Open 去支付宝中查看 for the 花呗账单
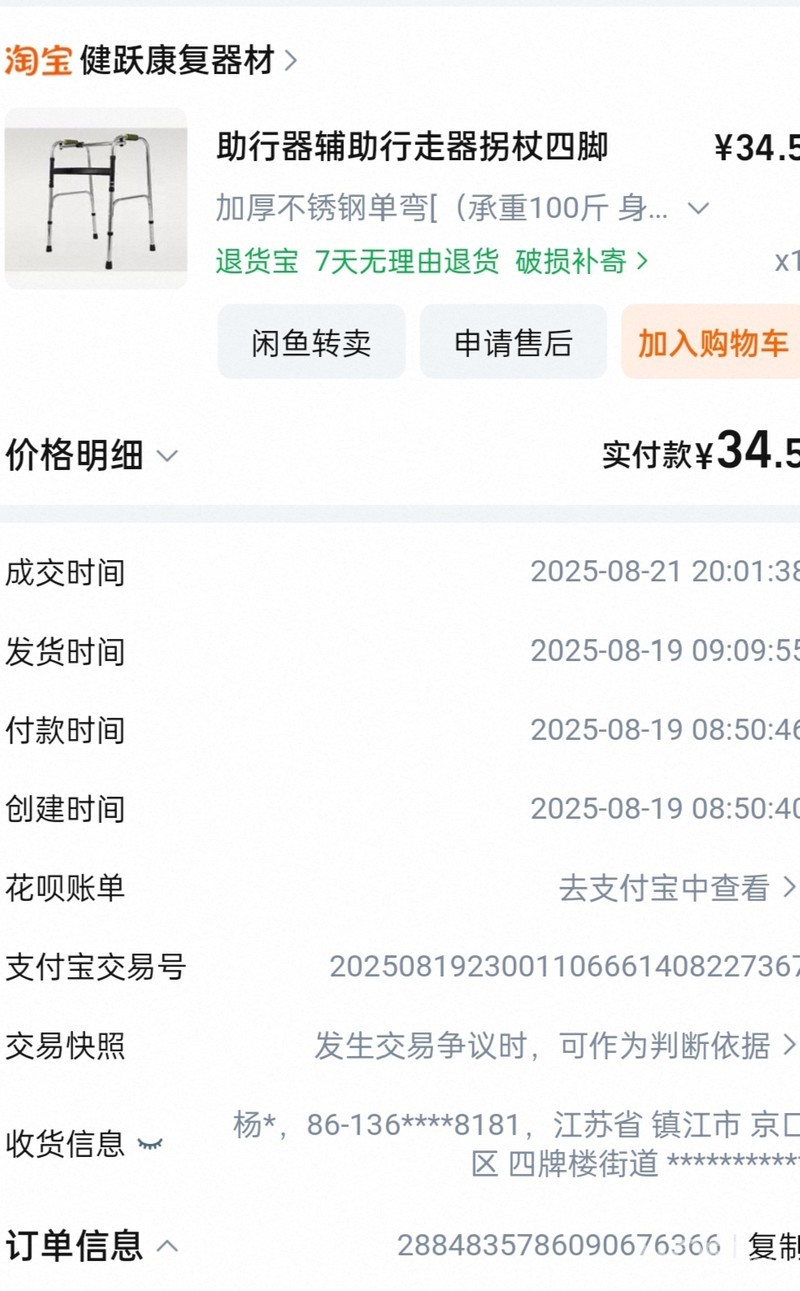This screenshot has width=800, height=1291. (x=664, y=888)
